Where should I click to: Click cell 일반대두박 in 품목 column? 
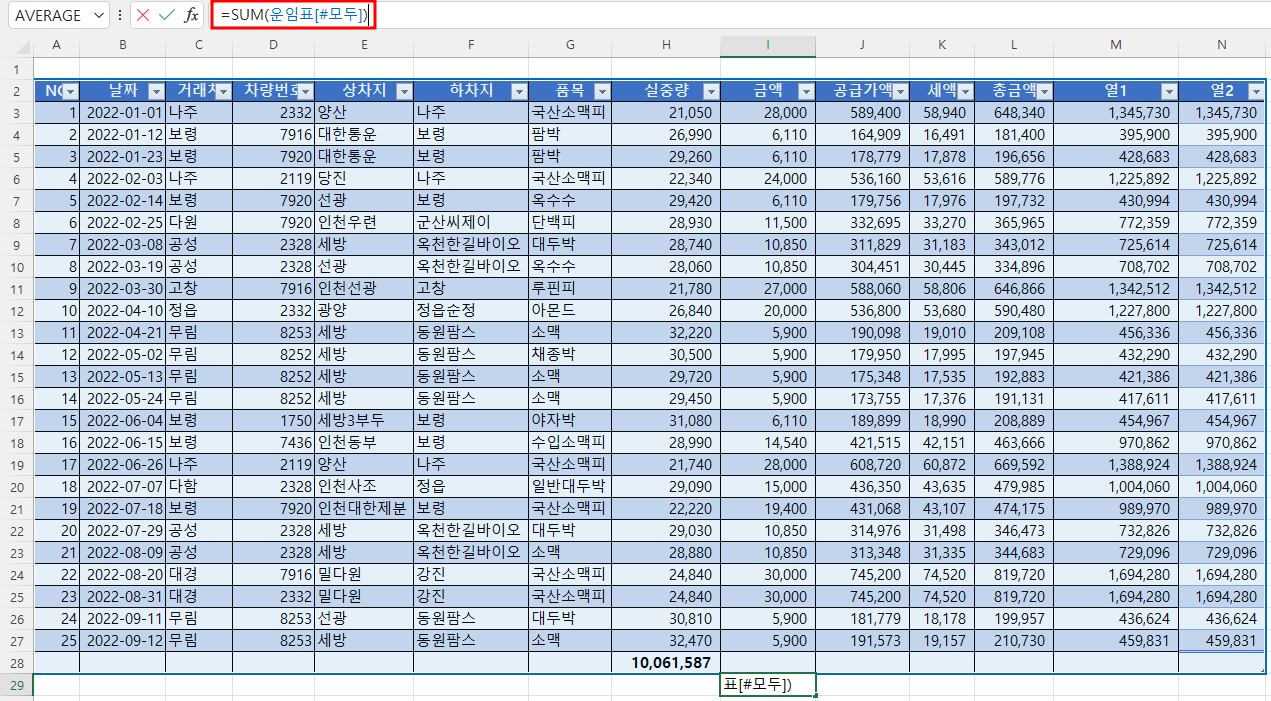click(572, 487)
